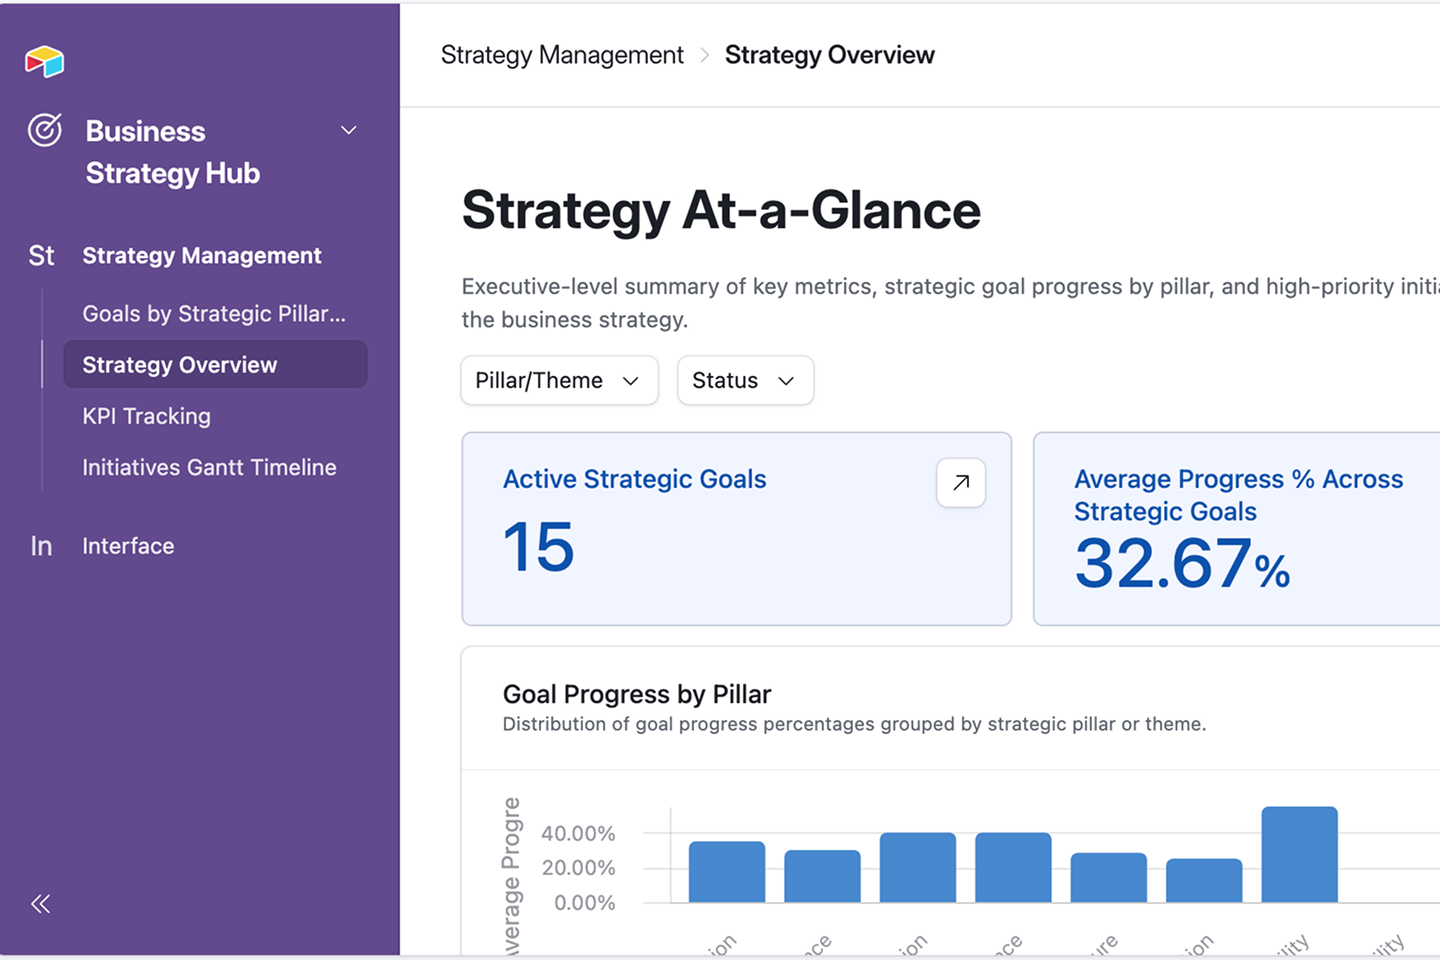The image size is (1440, 960).
Task: Click the Average Progress % card value
Action: (1182, 563)
